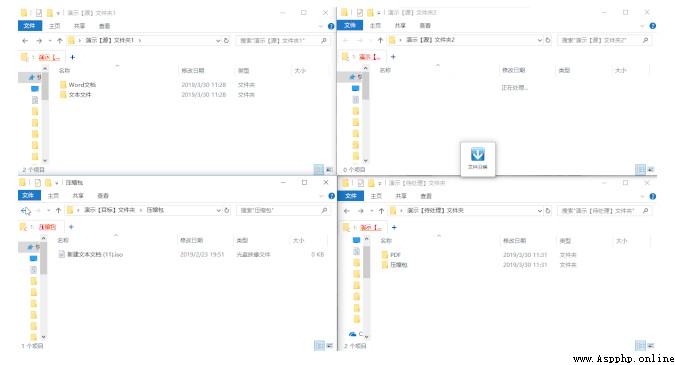Go up one level in top-left window
675x365 pixels.
coord(59,40)
